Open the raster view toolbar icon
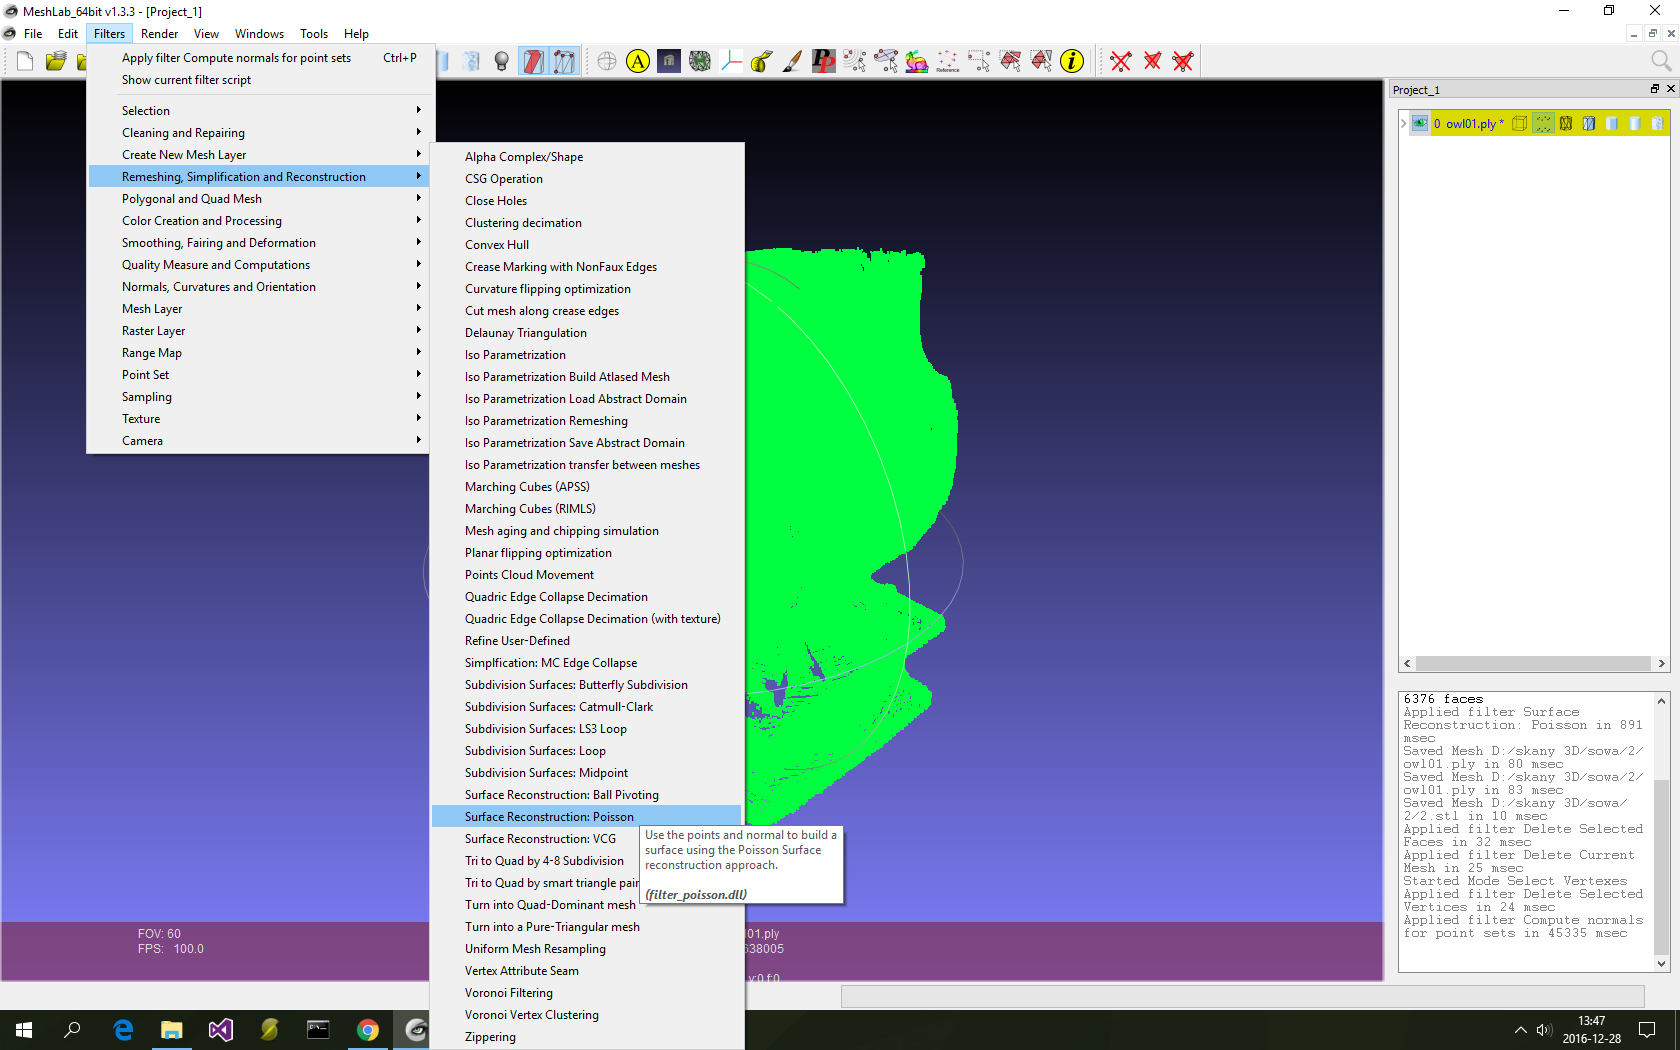Screen dimensions: 1680x1050 pyautogui.click(x=669, y=62)
